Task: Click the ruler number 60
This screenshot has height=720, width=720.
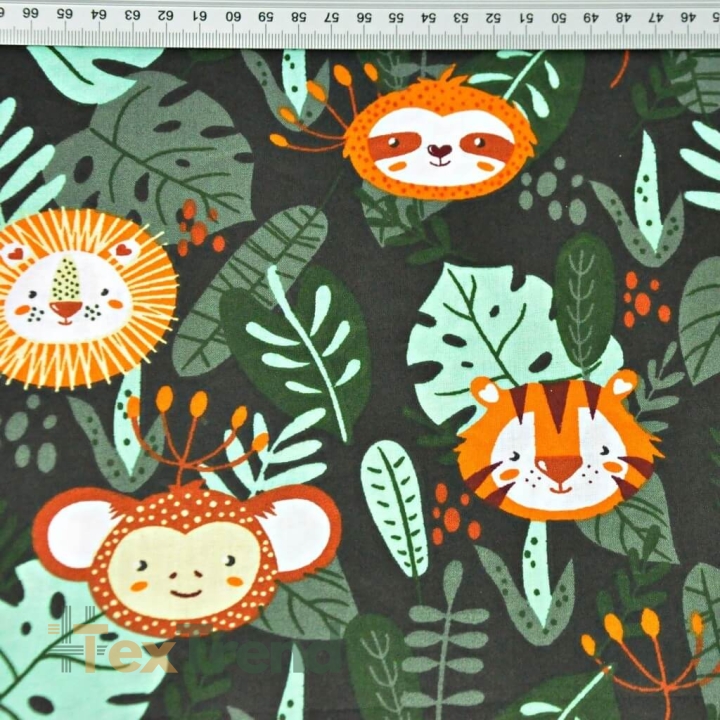Action: point(233,17)
